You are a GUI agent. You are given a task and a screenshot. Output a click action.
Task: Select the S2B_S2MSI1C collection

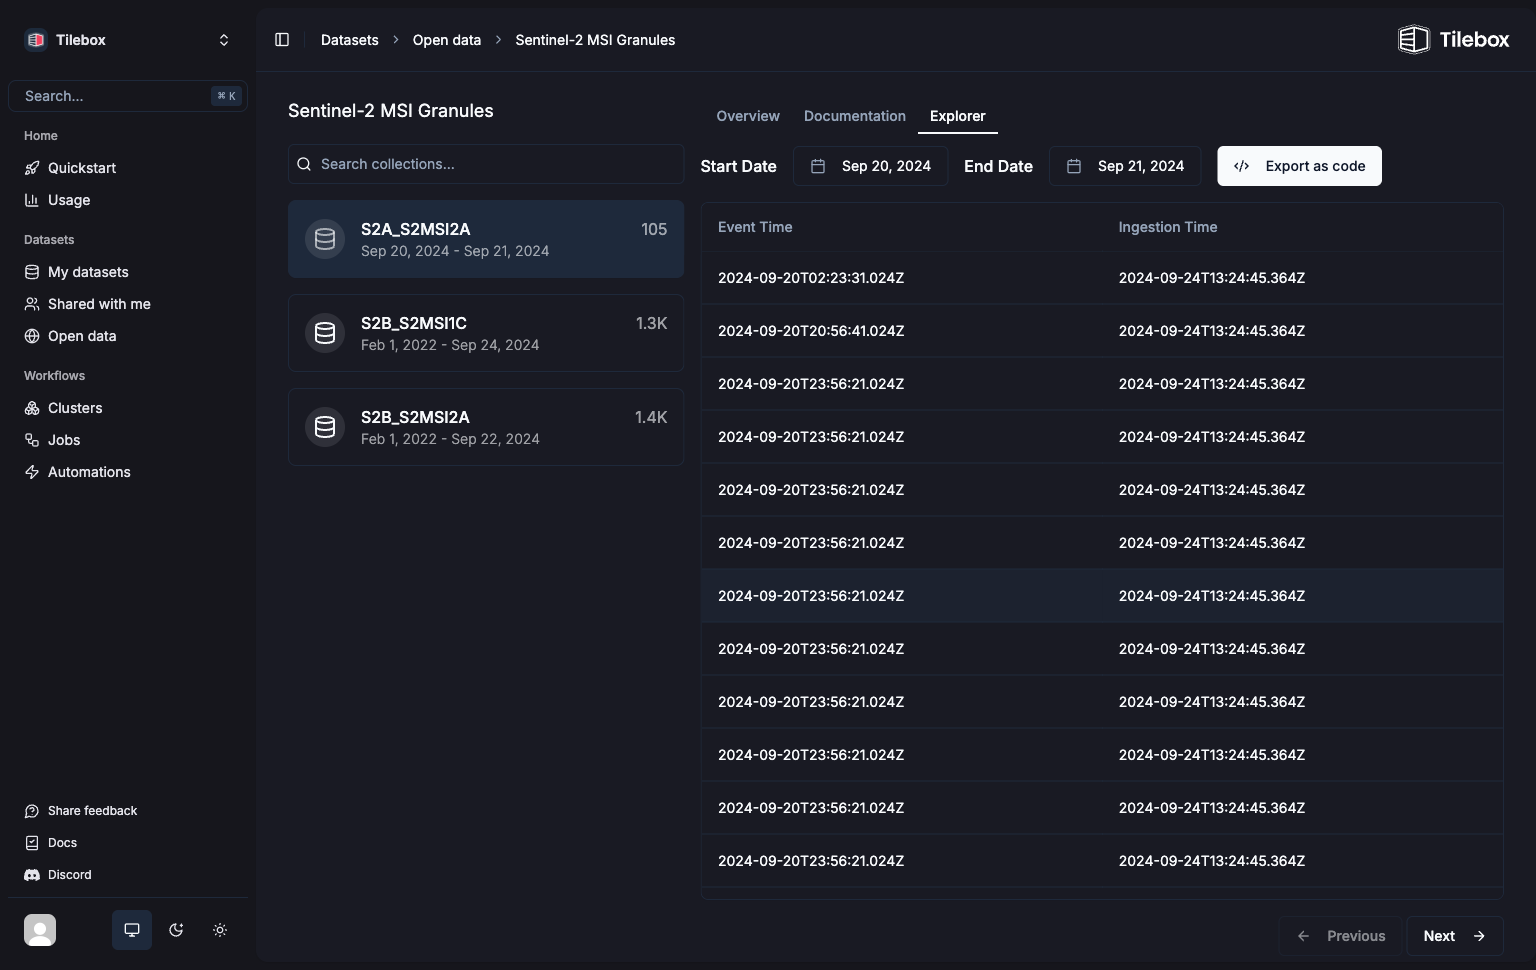(486, 333)
